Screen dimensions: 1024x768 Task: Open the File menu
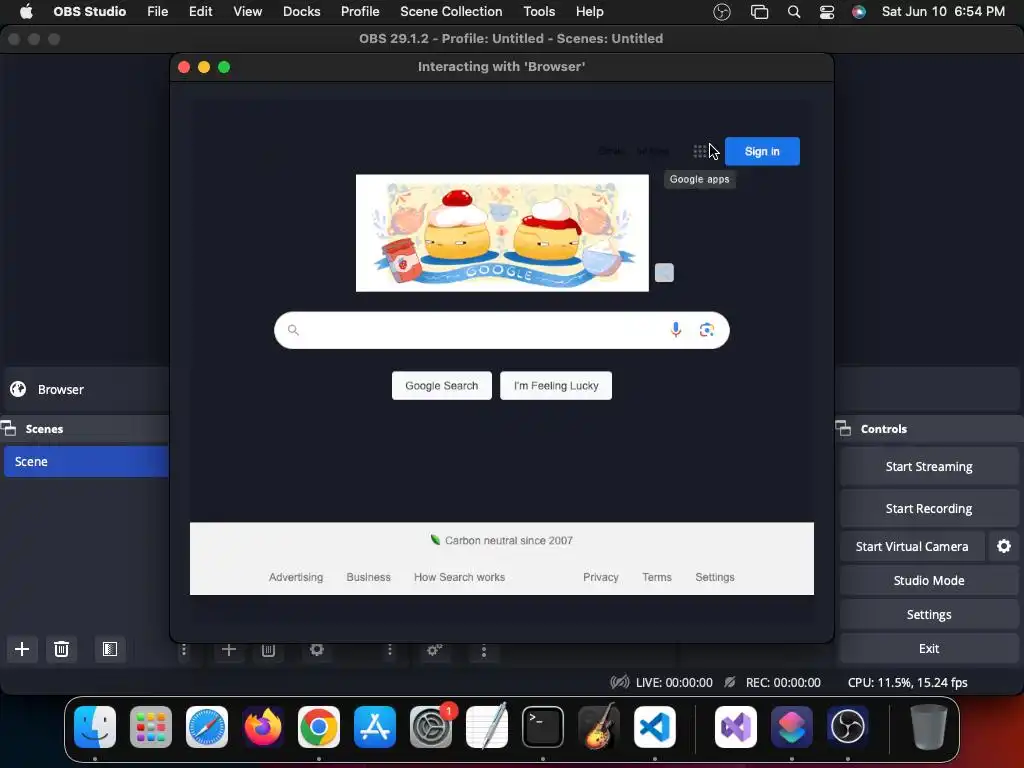pyautogui.click(x=157, y=12)
